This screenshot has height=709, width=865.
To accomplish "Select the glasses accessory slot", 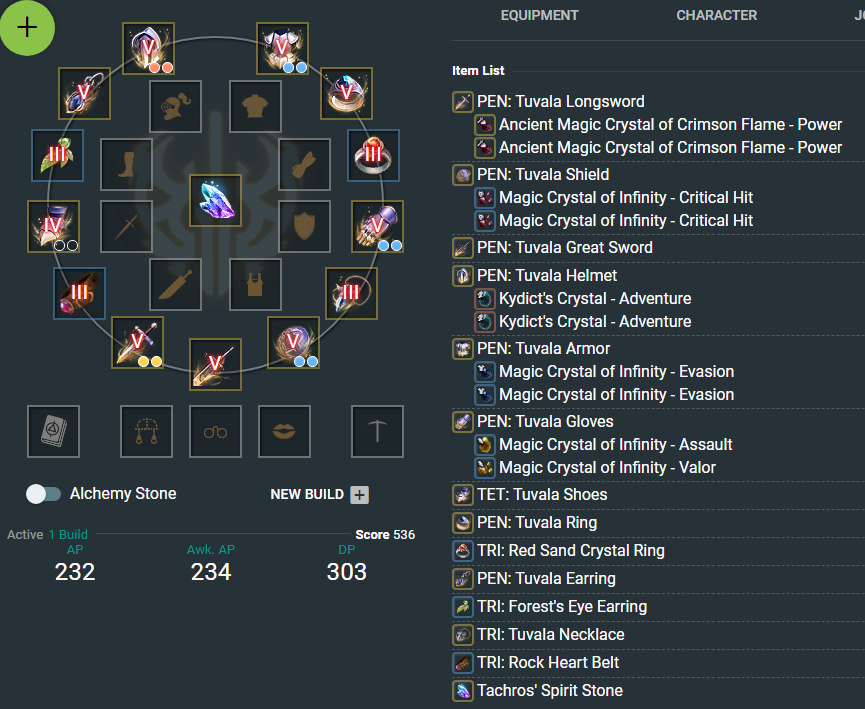I will [x=215, y=431].
